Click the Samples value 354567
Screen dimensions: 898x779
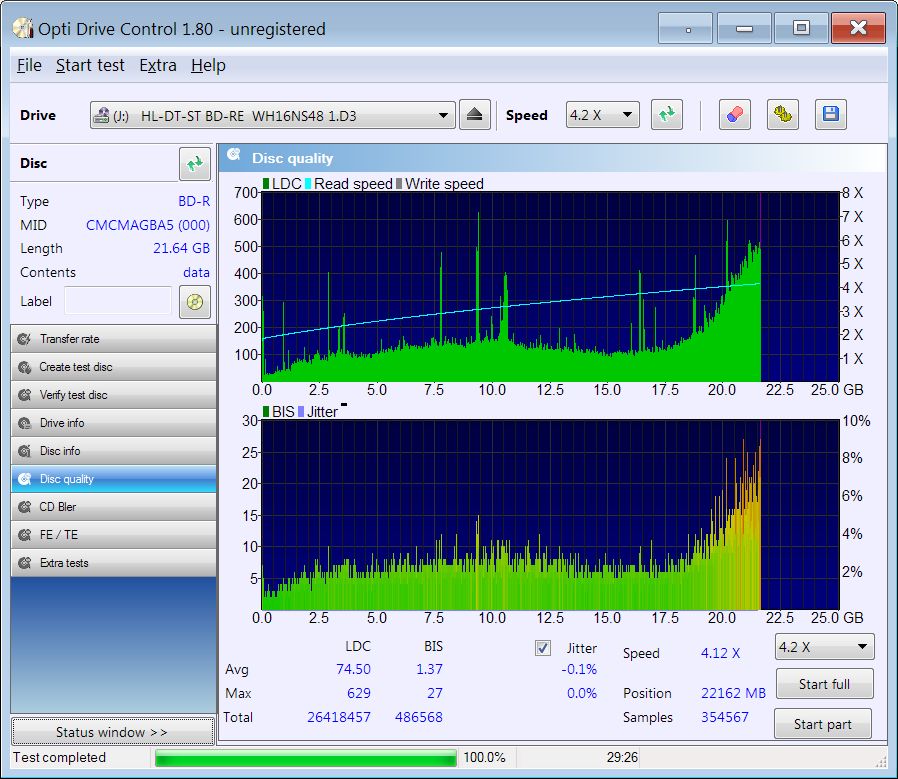[x=724, y=717]
